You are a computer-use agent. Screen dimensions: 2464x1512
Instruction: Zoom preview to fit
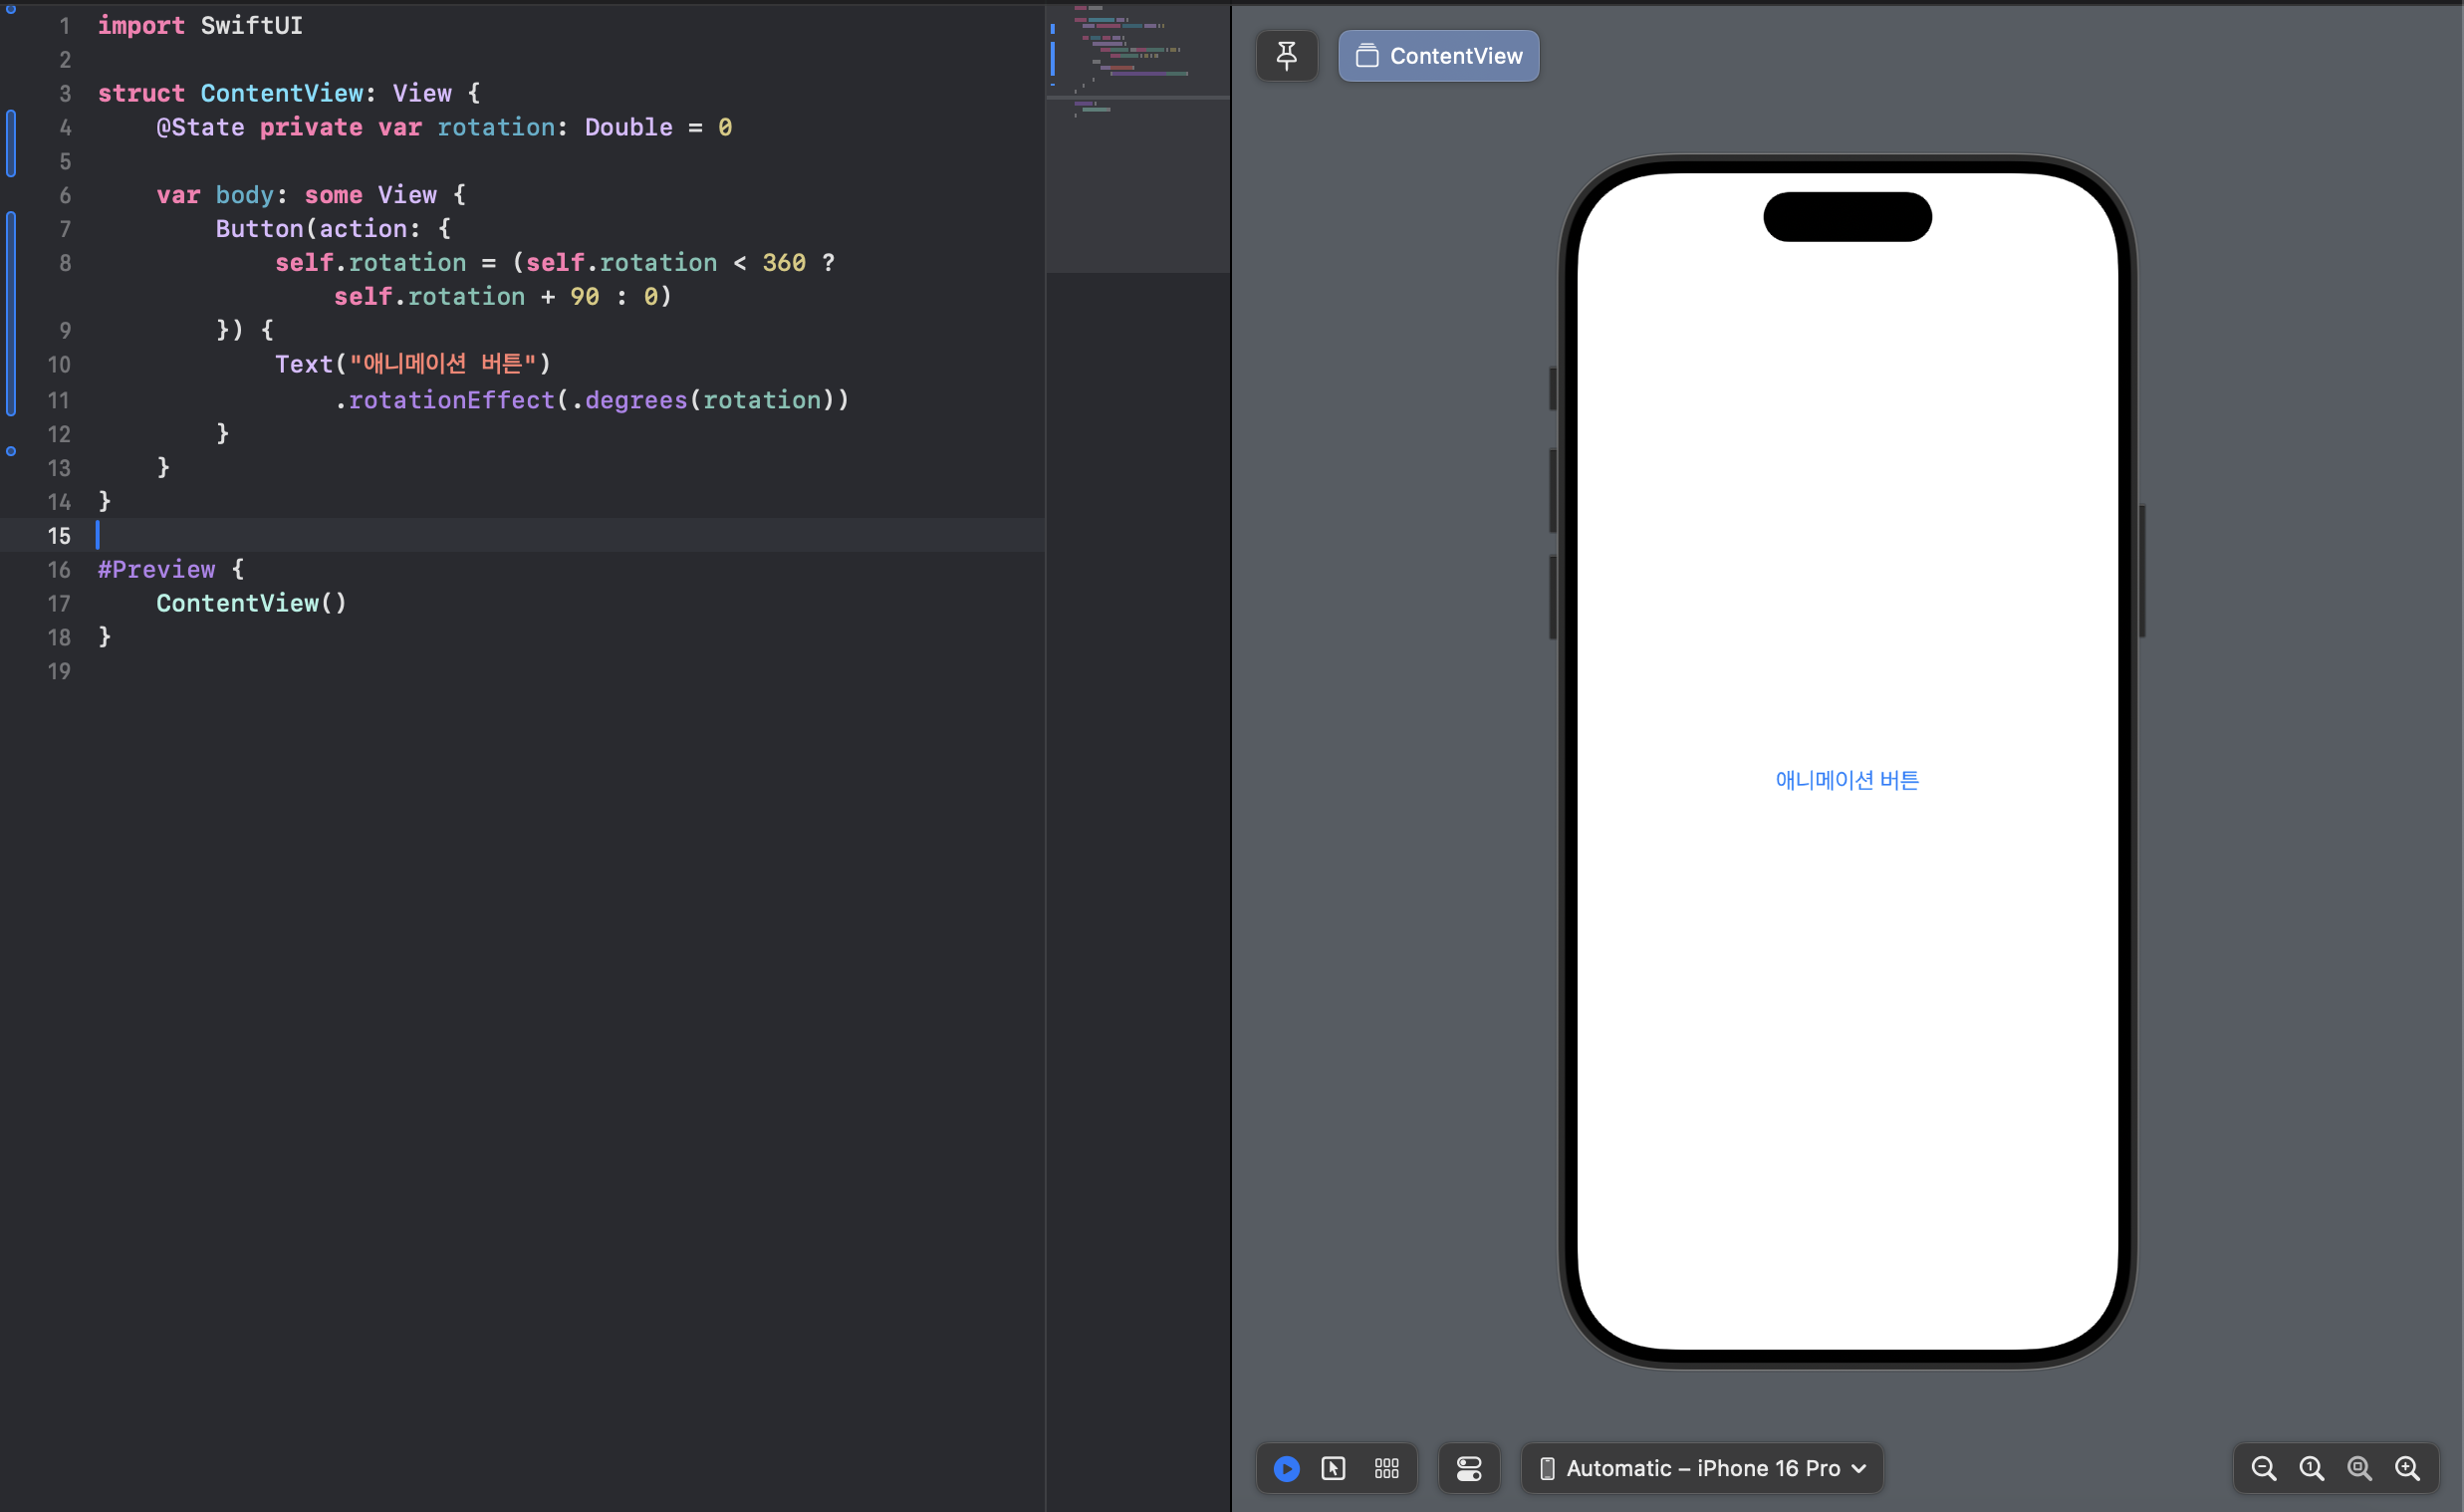[x=2359, y=1468]
